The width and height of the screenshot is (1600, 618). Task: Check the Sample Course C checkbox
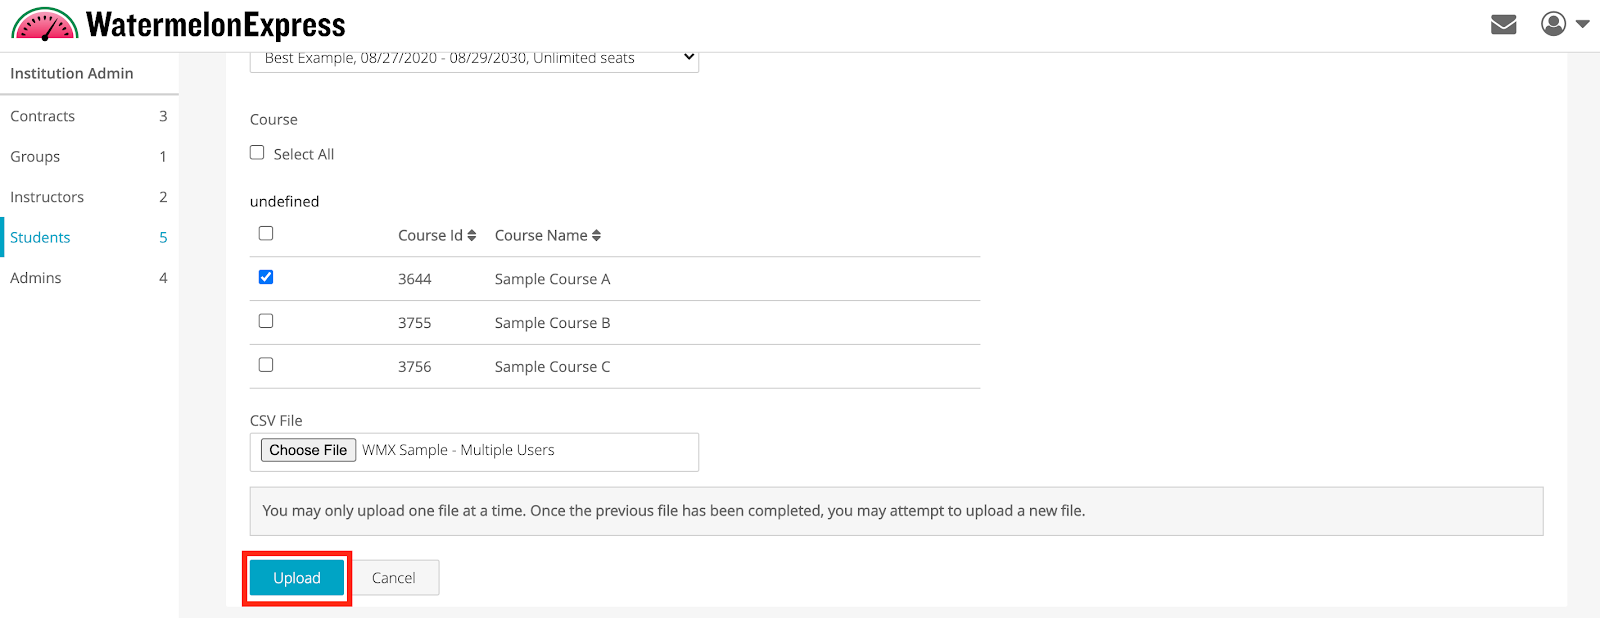266,365
